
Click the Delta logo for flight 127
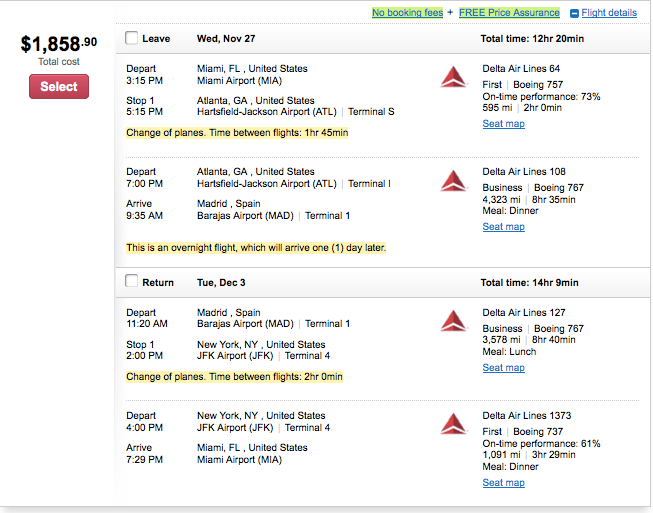pos(454,321)
